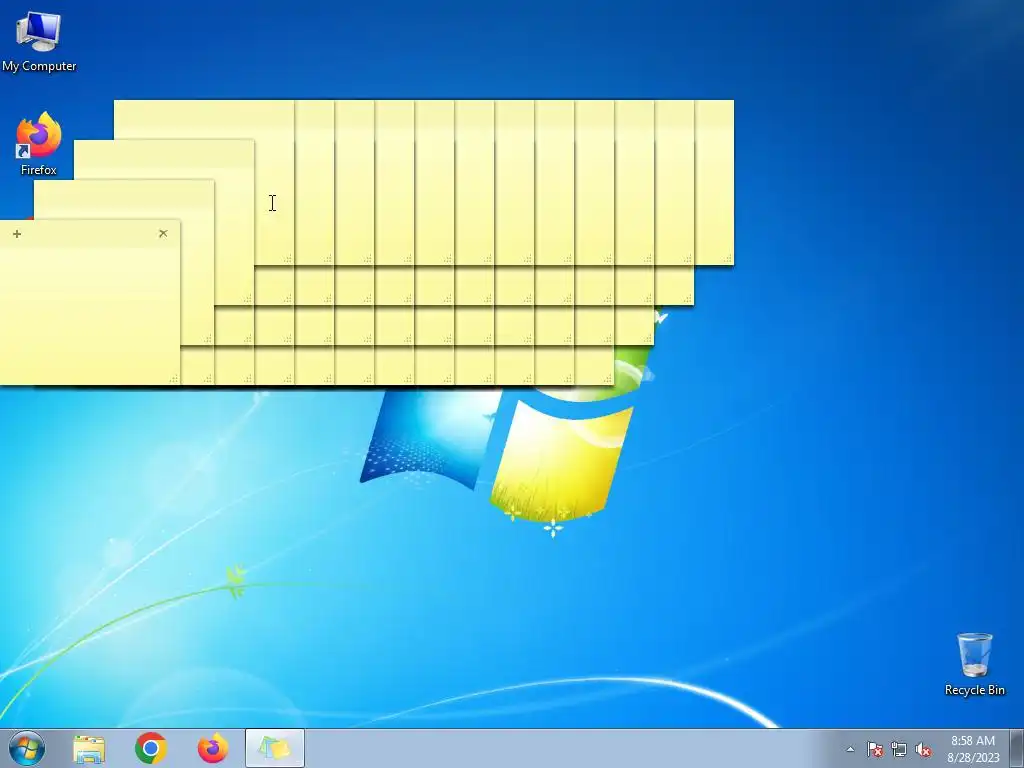Delete the front sticky note with the X
Screen dimensions: 1024x768
pos(163,233)
